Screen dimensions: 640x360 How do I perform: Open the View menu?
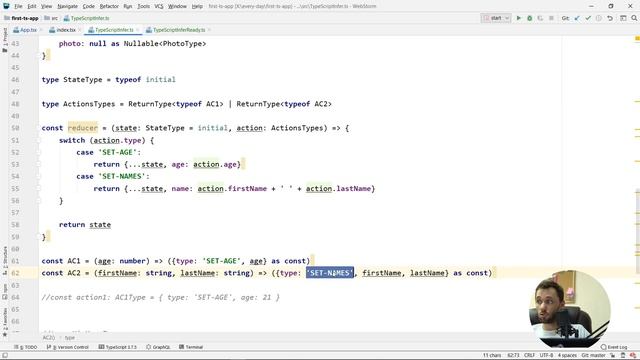coord(47,6)
